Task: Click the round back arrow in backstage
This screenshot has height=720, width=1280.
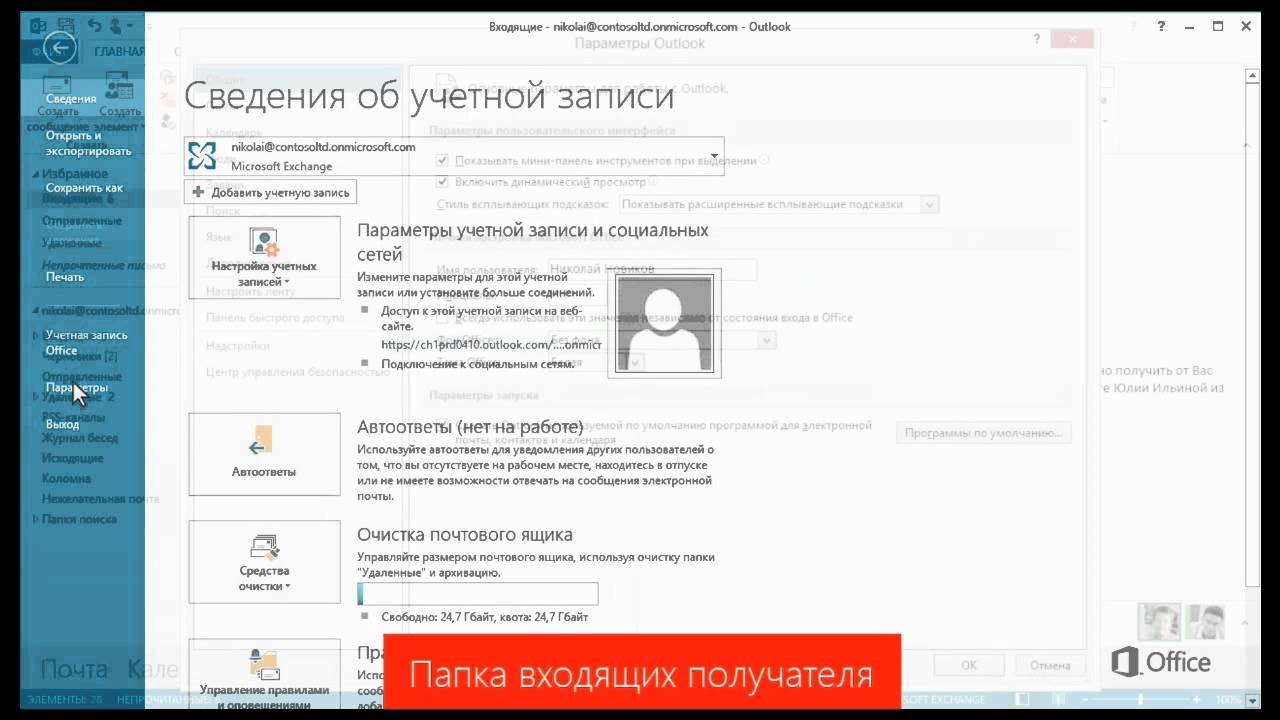Action: click(60, 47)
